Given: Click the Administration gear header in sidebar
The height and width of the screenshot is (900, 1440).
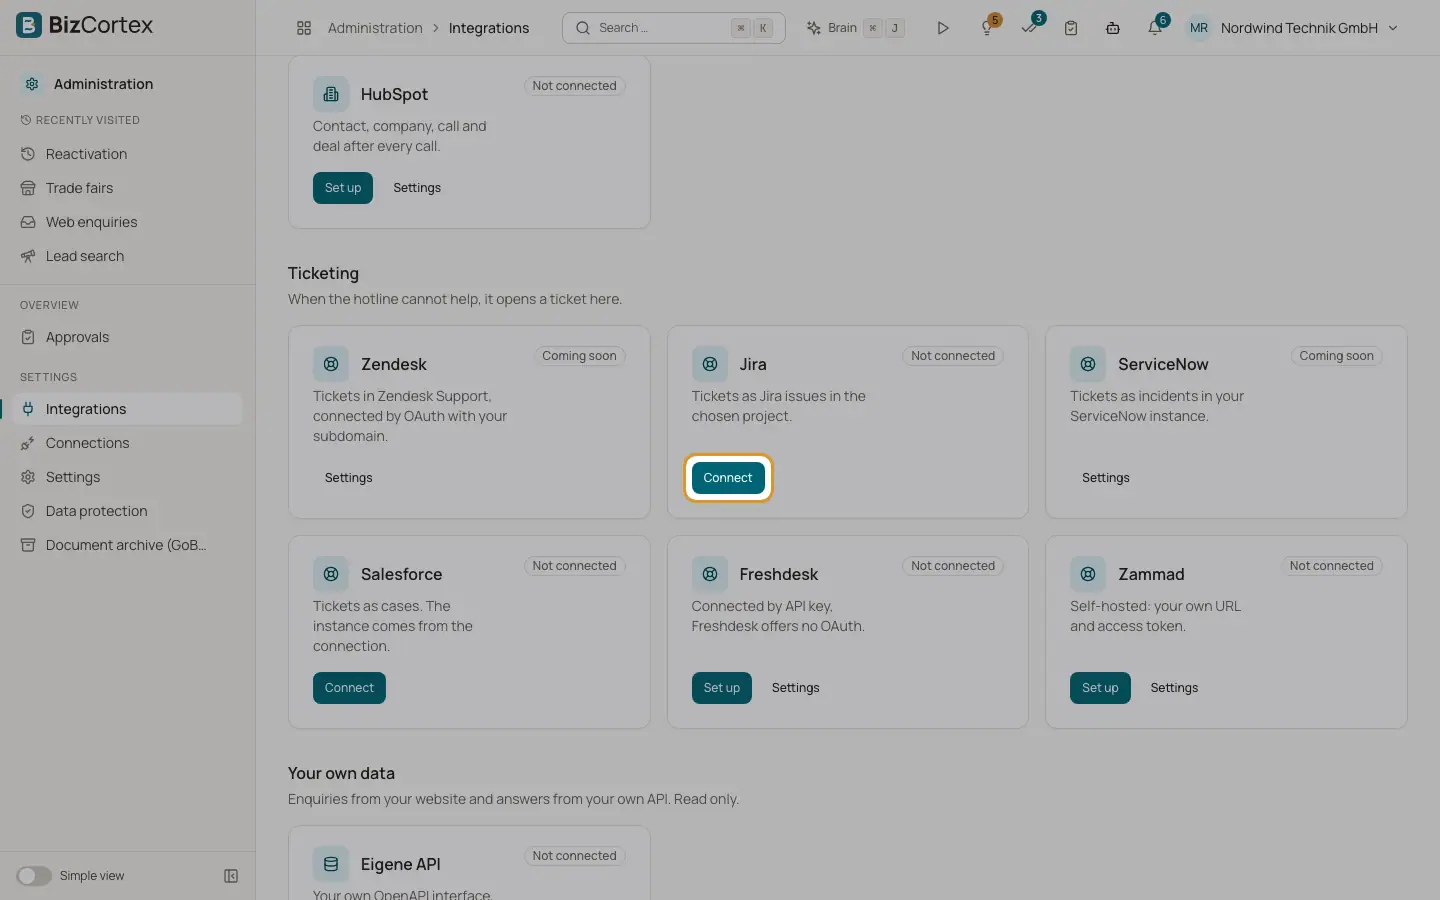Looking at the screenshot, I should point(88,84).
